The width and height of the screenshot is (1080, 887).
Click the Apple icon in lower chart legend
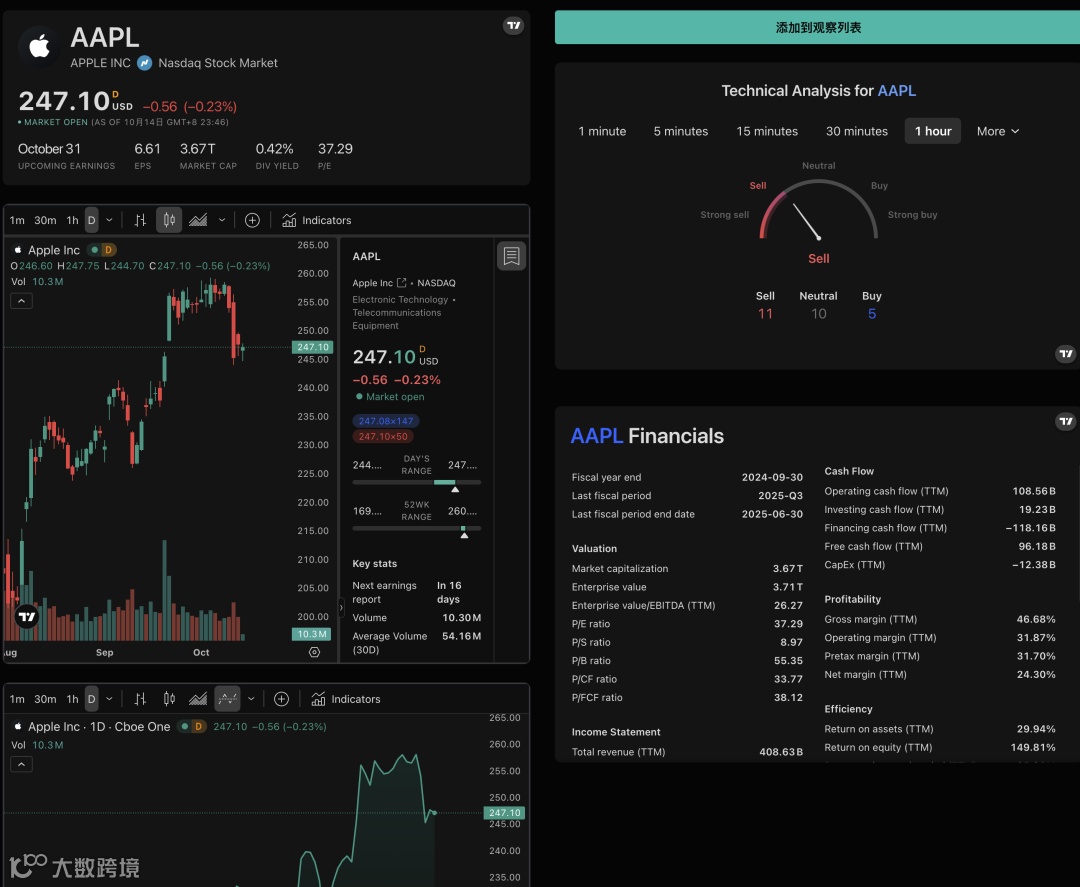(19, 727)
